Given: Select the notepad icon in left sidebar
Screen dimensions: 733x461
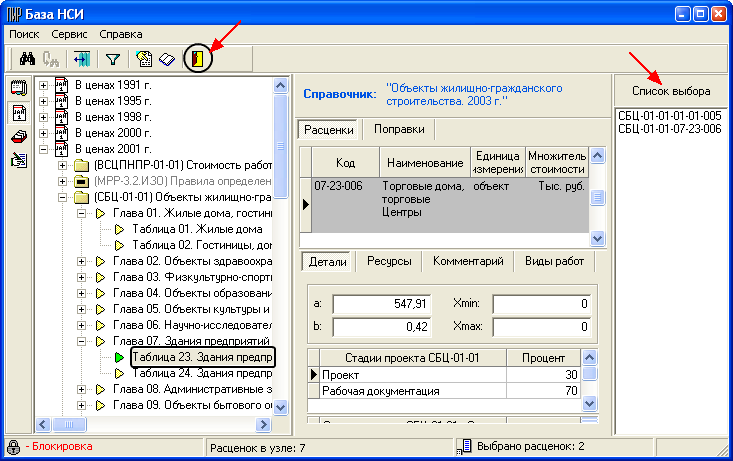Looking at the screenshot, I should (x=18, y=88).
